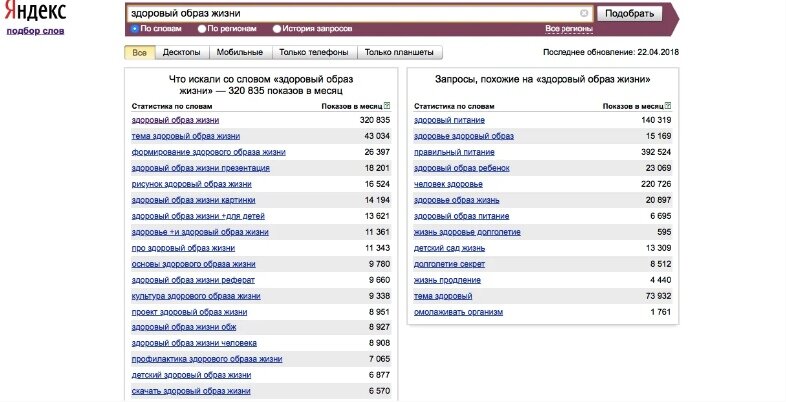
Task: Open help icon beside left 'Показов в месяц'
Action: tap(386, 106)
